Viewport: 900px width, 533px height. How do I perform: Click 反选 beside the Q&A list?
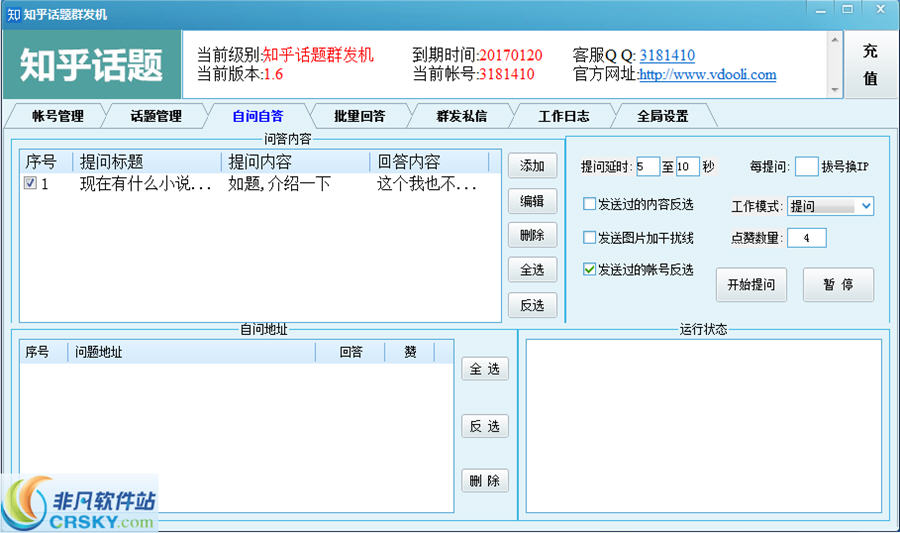point(532,305)
